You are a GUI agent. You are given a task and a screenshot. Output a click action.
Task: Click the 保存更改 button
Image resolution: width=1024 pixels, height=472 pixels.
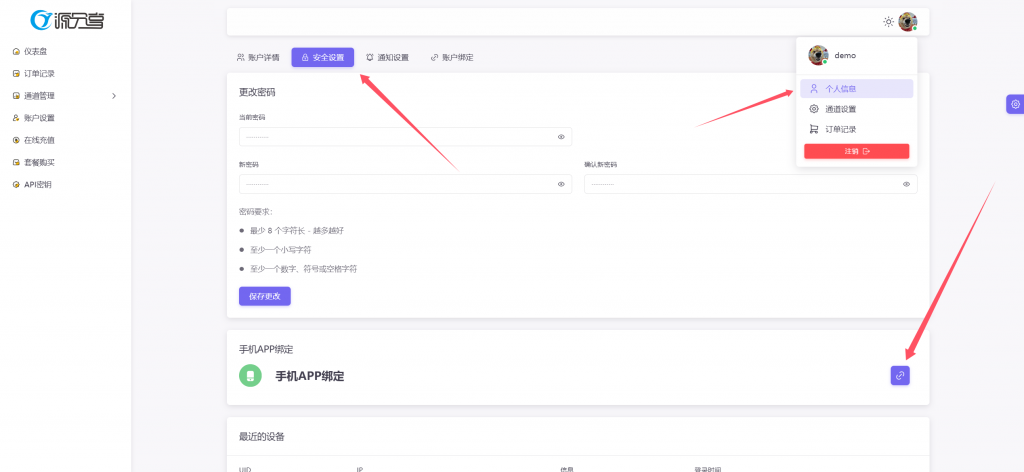tap(264, 296)
